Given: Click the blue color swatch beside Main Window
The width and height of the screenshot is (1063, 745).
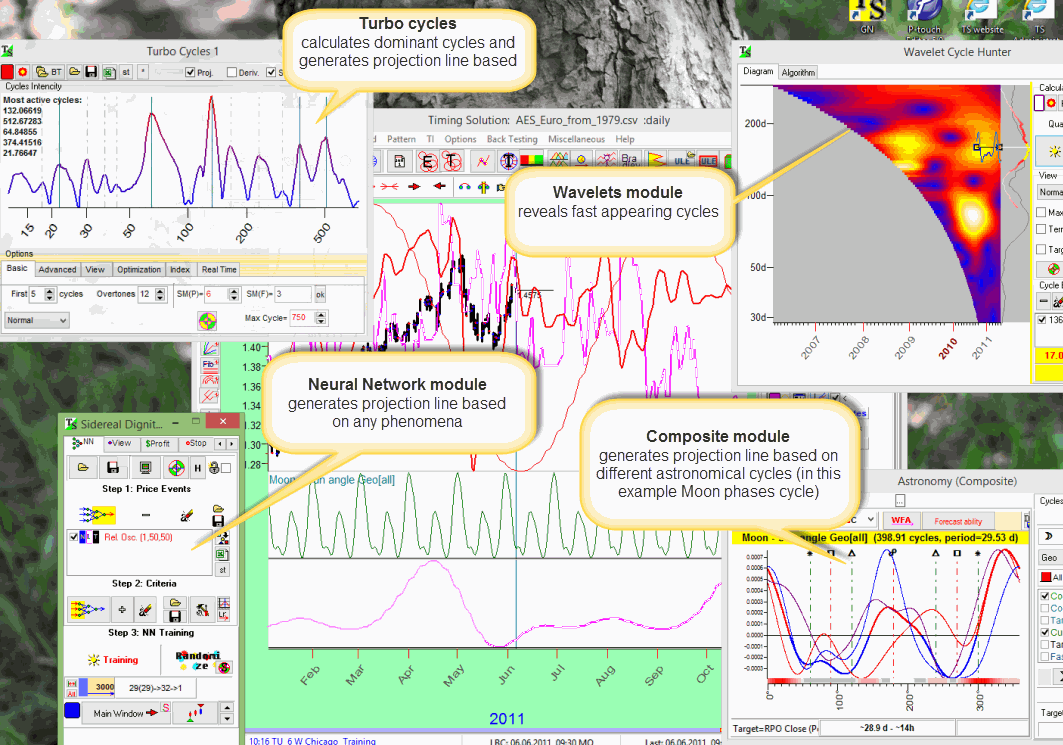Looking at the screenshot, I should click(x=73, y=712).
